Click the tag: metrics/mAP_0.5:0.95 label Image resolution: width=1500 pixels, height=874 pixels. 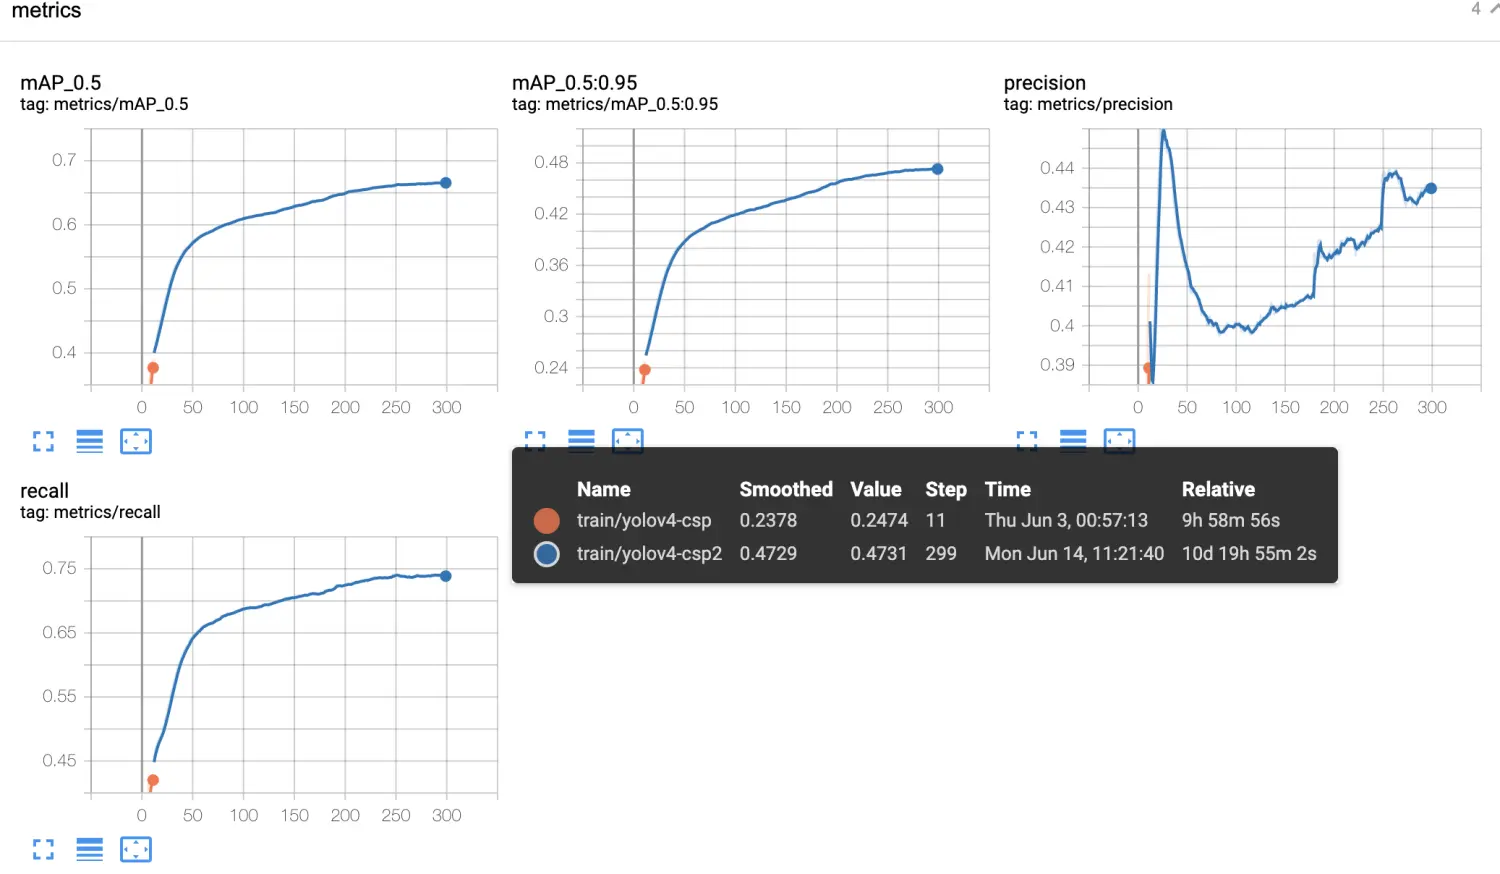point(615,104)
